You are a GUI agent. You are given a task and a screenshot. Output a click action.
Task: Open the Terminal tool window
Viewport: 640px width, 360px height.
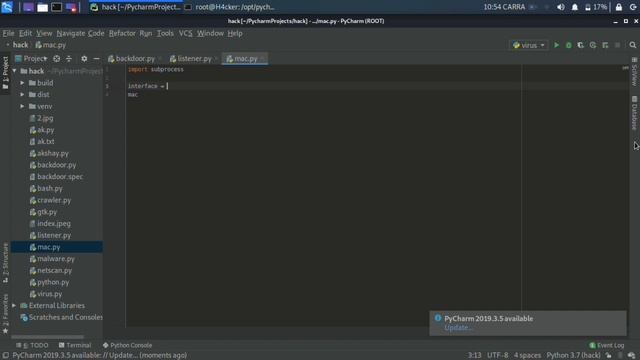tap(75, 345)
